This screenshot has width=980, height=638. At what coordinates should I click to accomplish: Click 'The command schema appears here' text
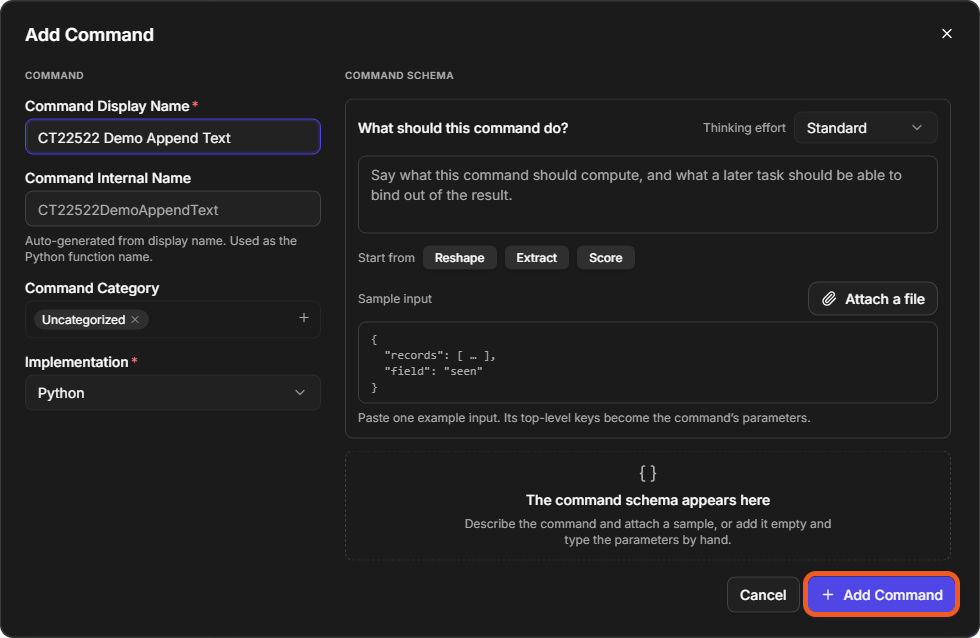tap(648, 500)
